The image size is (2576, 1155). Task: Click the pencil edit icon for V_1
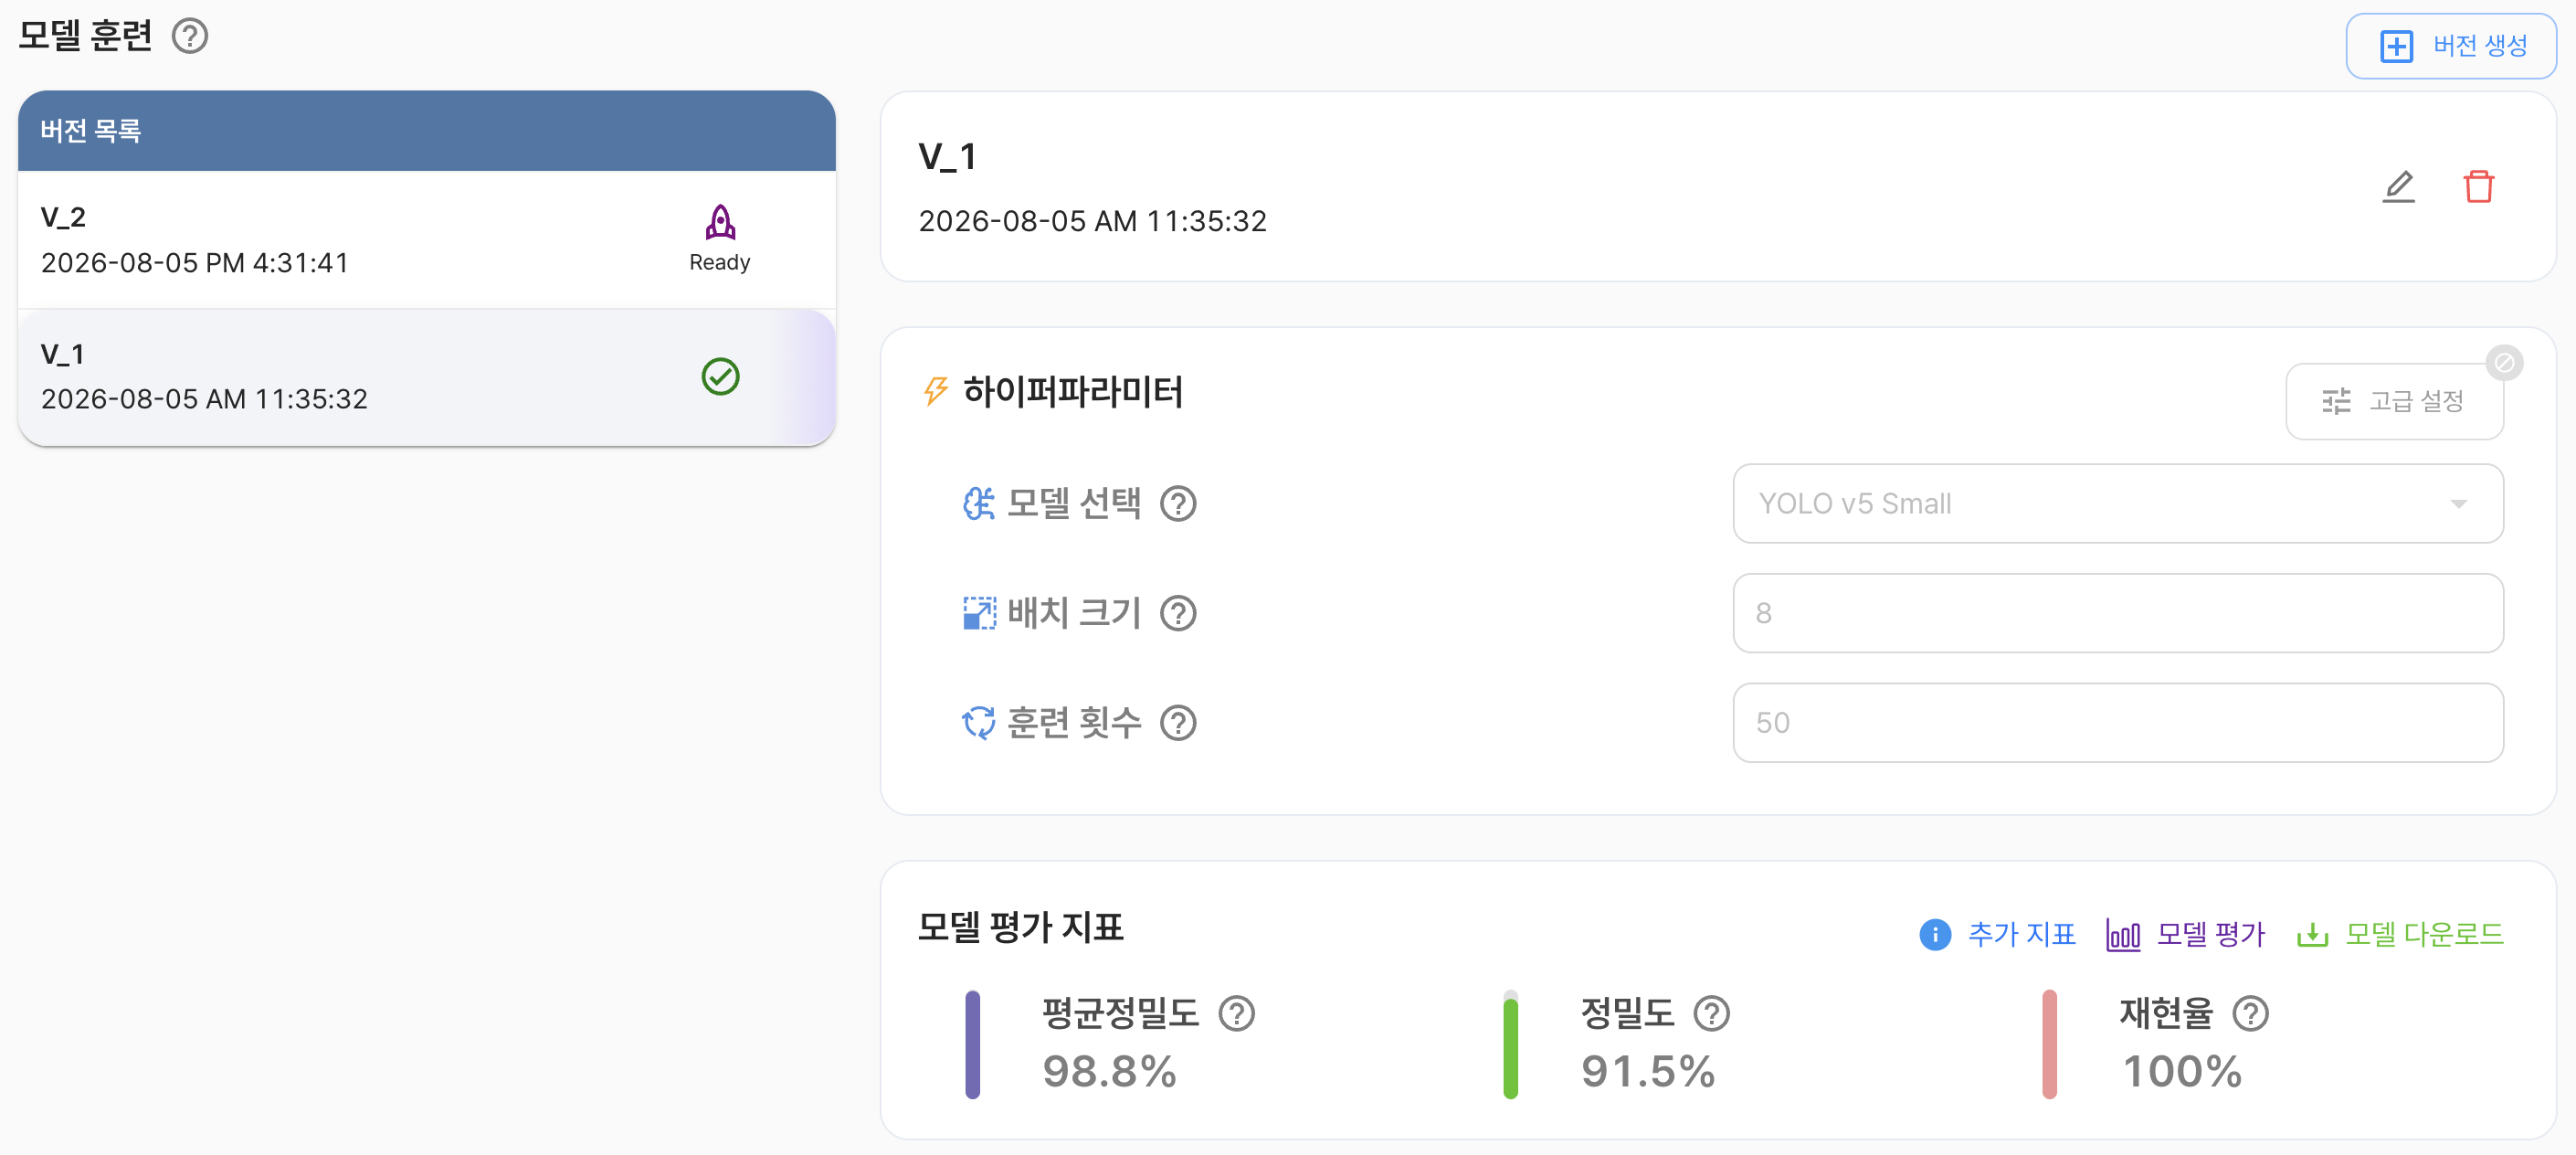(2397, 187)
